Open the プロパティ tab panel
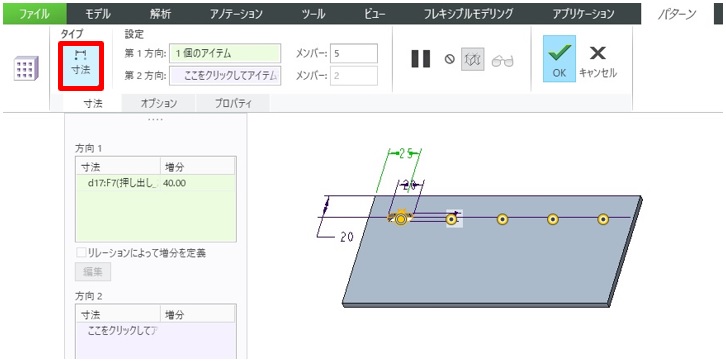The image size is (726, 363). coord(233,104)
